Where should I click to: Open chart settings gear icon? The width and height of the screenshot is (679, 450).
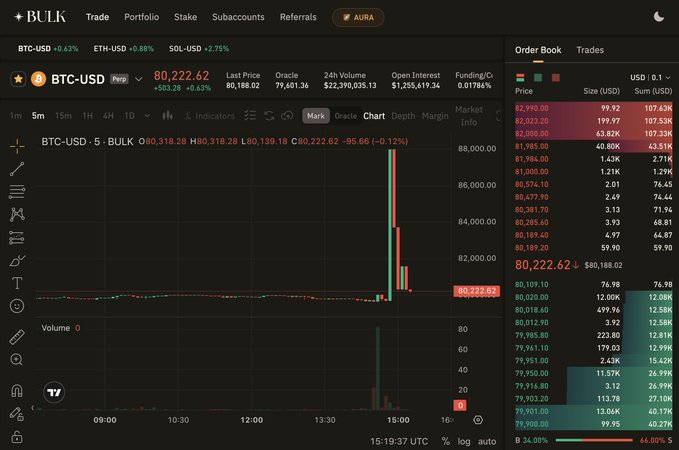click(478, 420)
